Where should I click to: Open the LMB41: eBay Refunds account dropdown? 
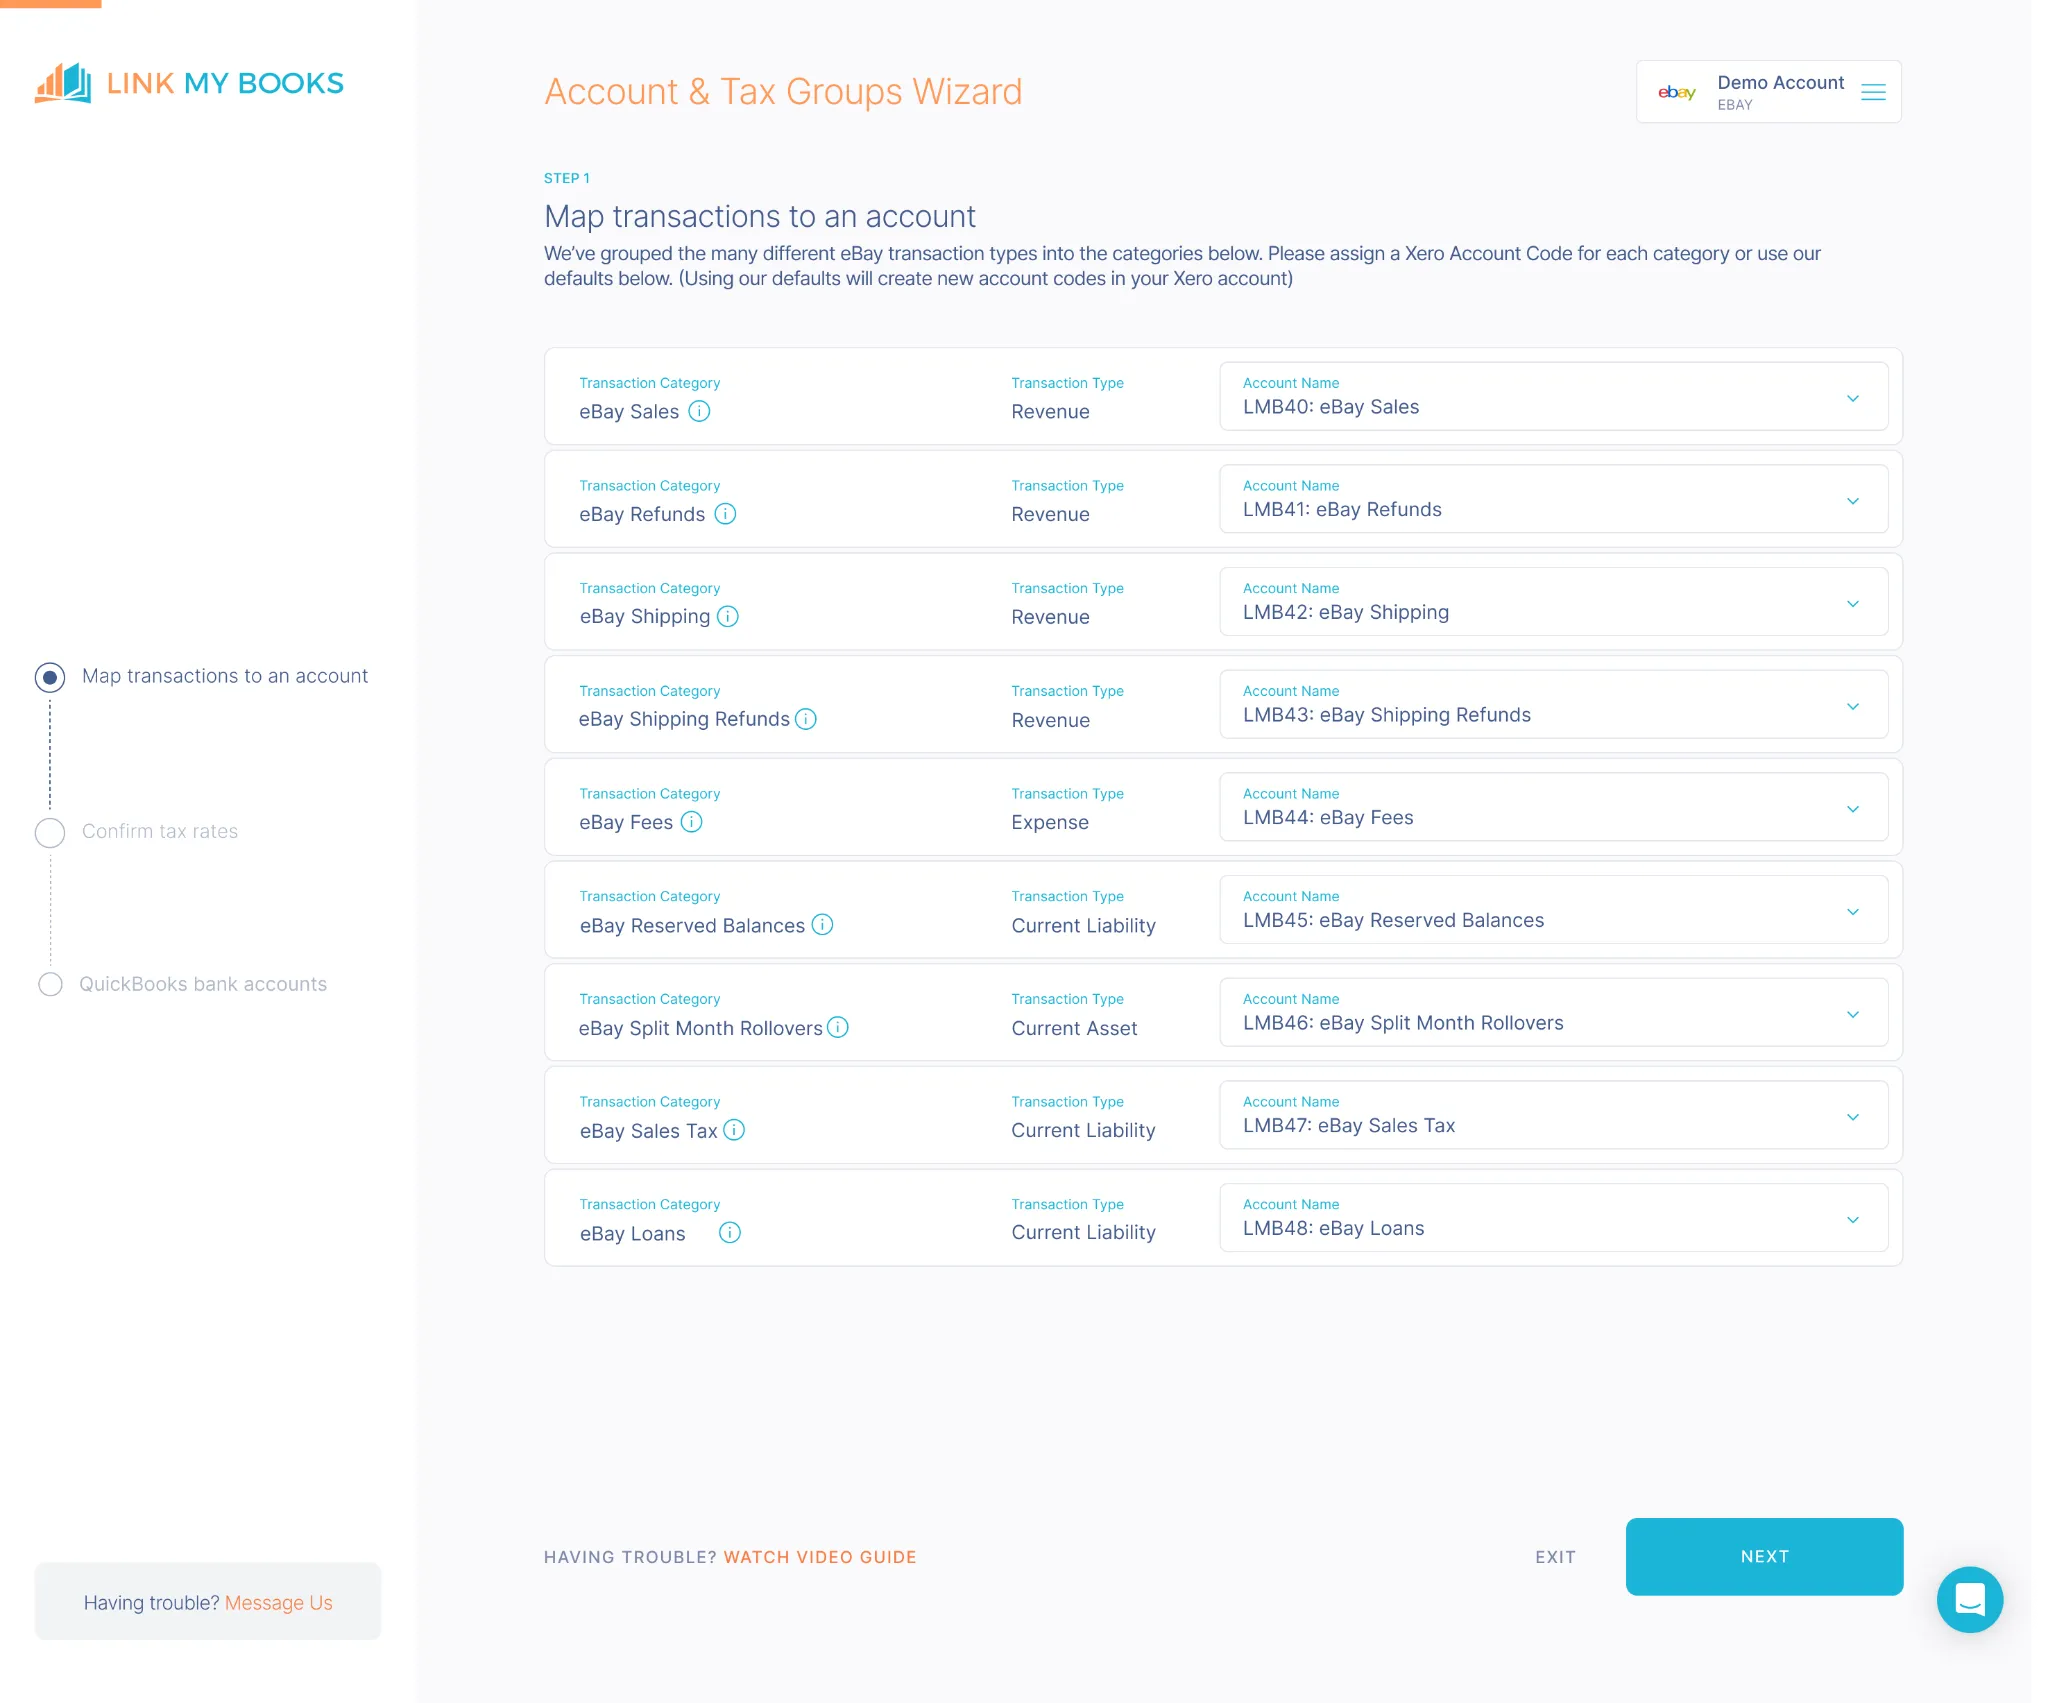point(1553,499)
